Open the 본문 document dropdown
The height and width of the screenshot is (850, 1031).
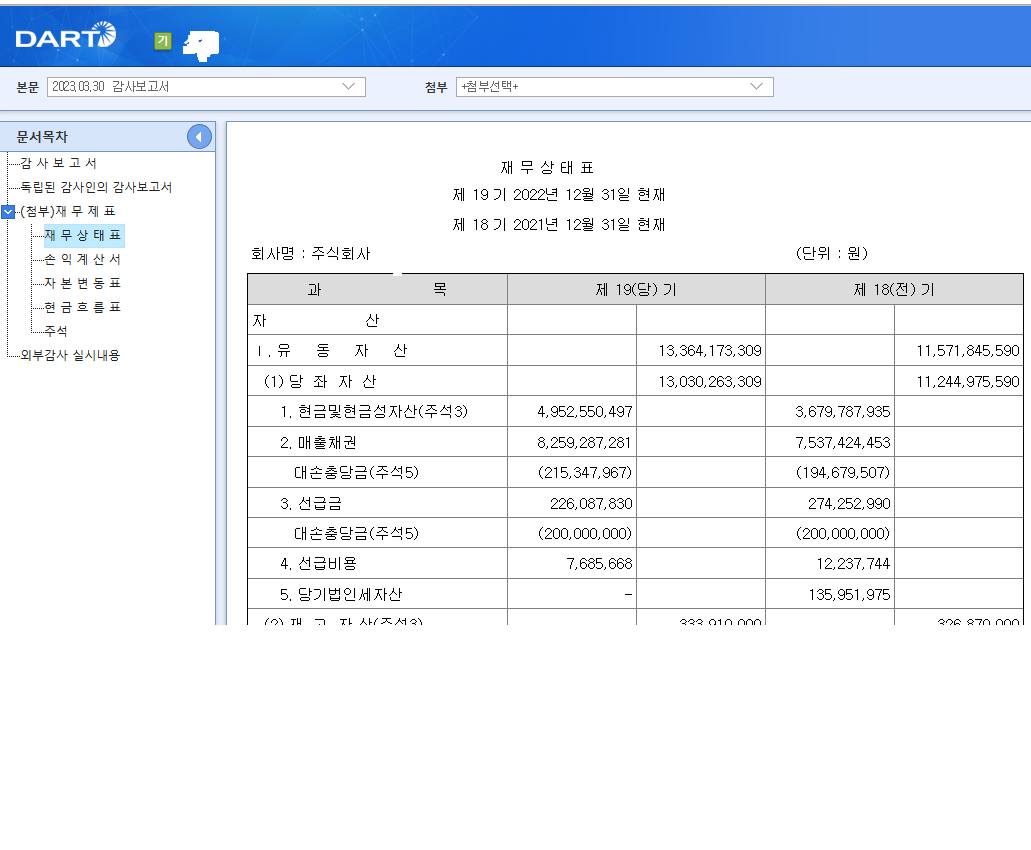click(206, 87)
